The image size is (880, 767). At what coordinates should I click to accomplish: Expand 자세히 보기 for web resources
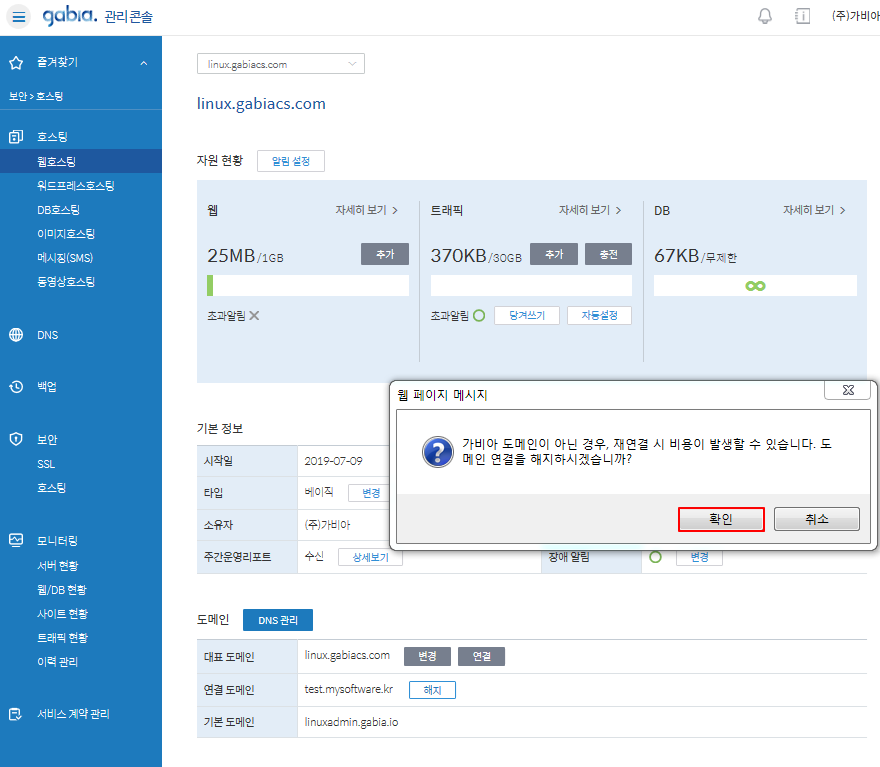pyautogui.click(x=366, y=210)
